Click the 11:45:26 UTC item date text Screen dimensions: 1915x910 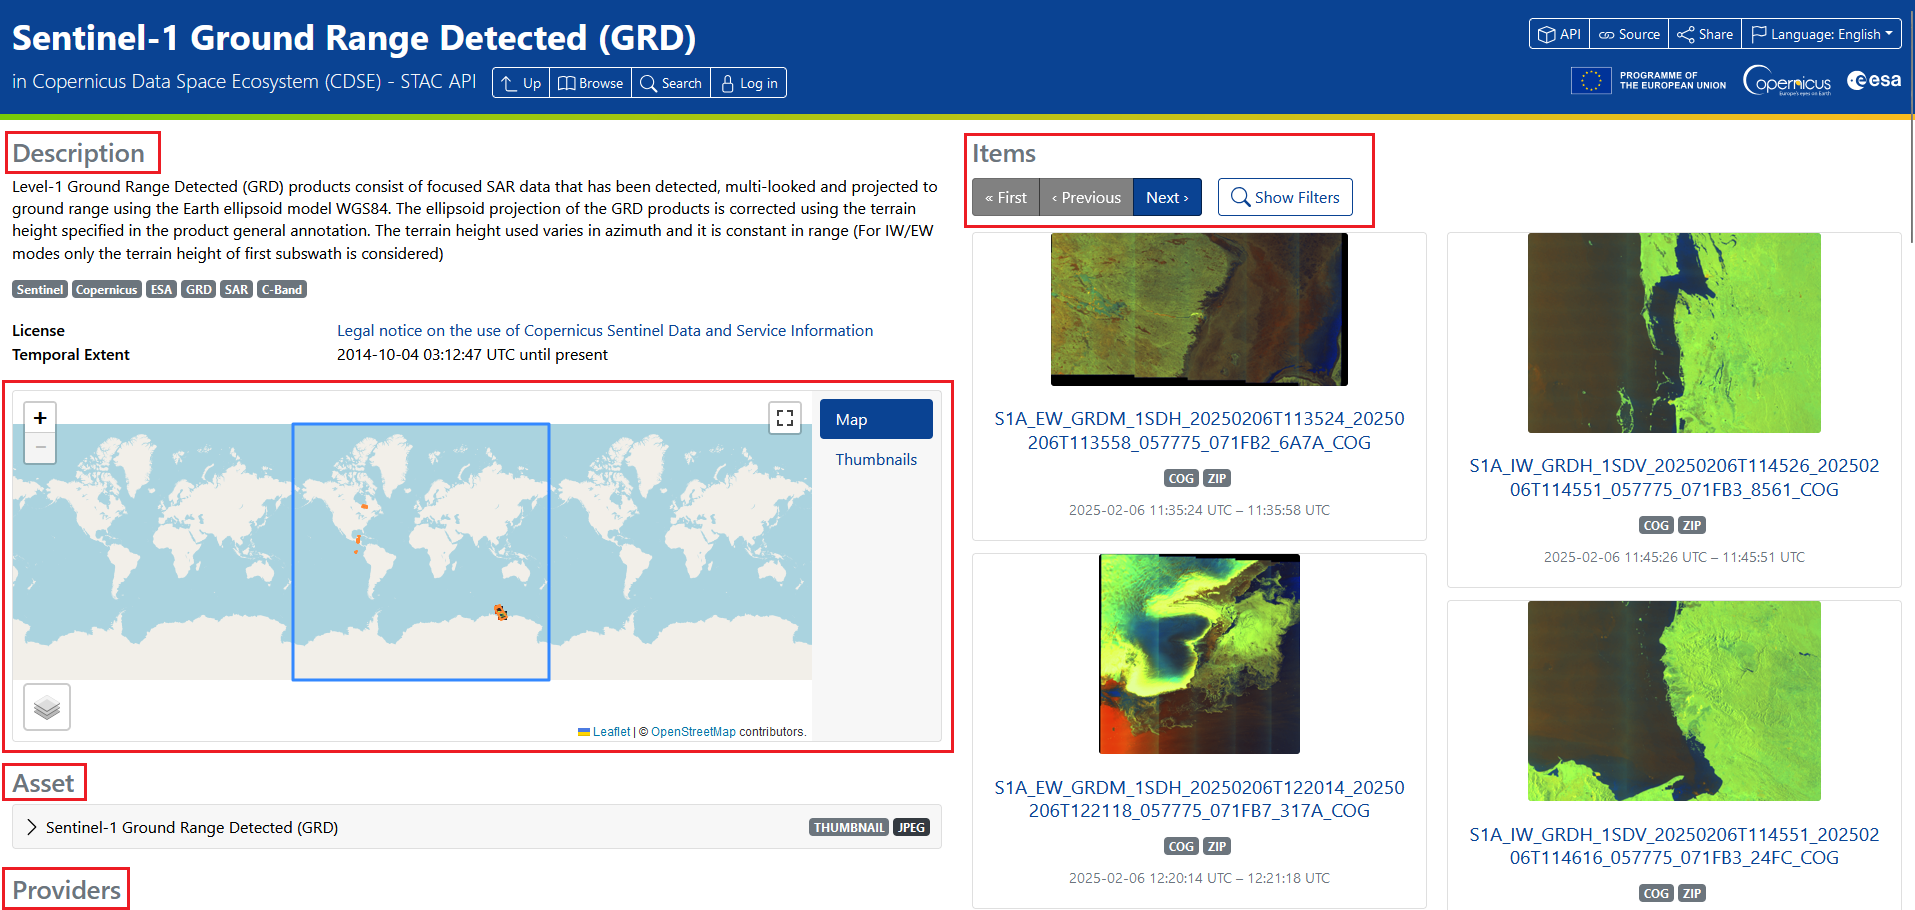1674,557
